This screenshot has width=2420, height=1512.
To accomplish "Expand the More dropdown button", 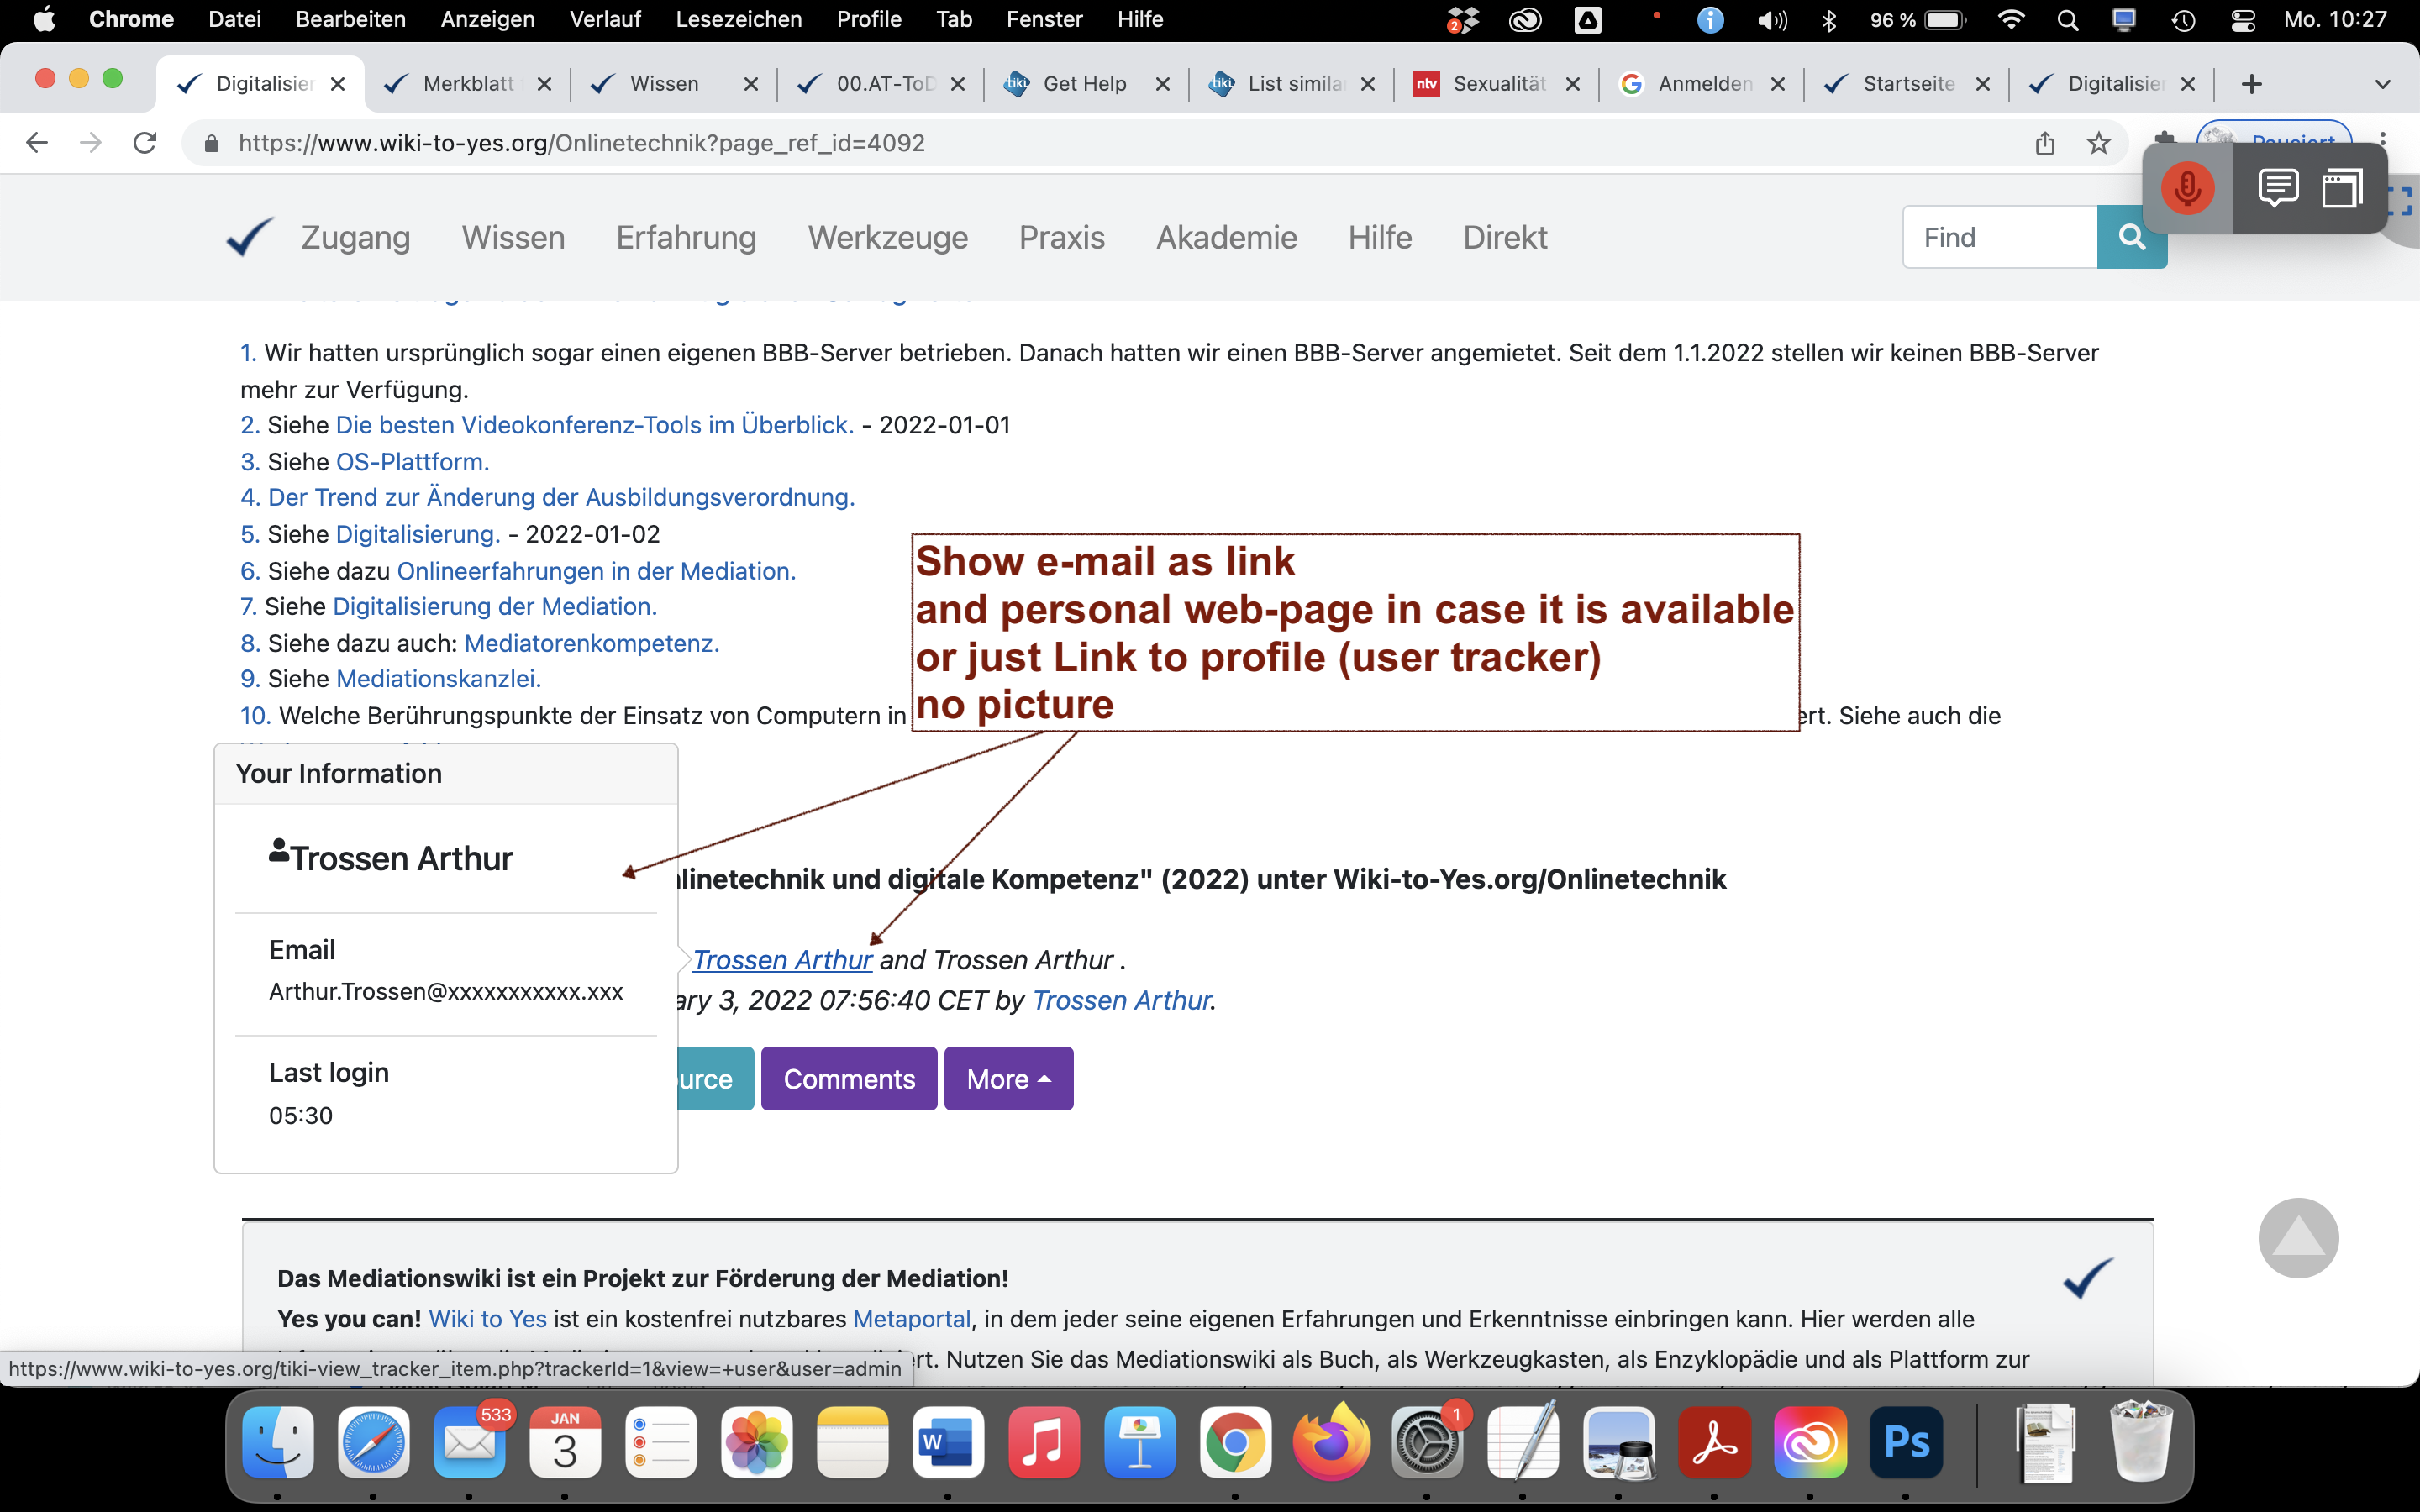I will tap(1008, 1079).
